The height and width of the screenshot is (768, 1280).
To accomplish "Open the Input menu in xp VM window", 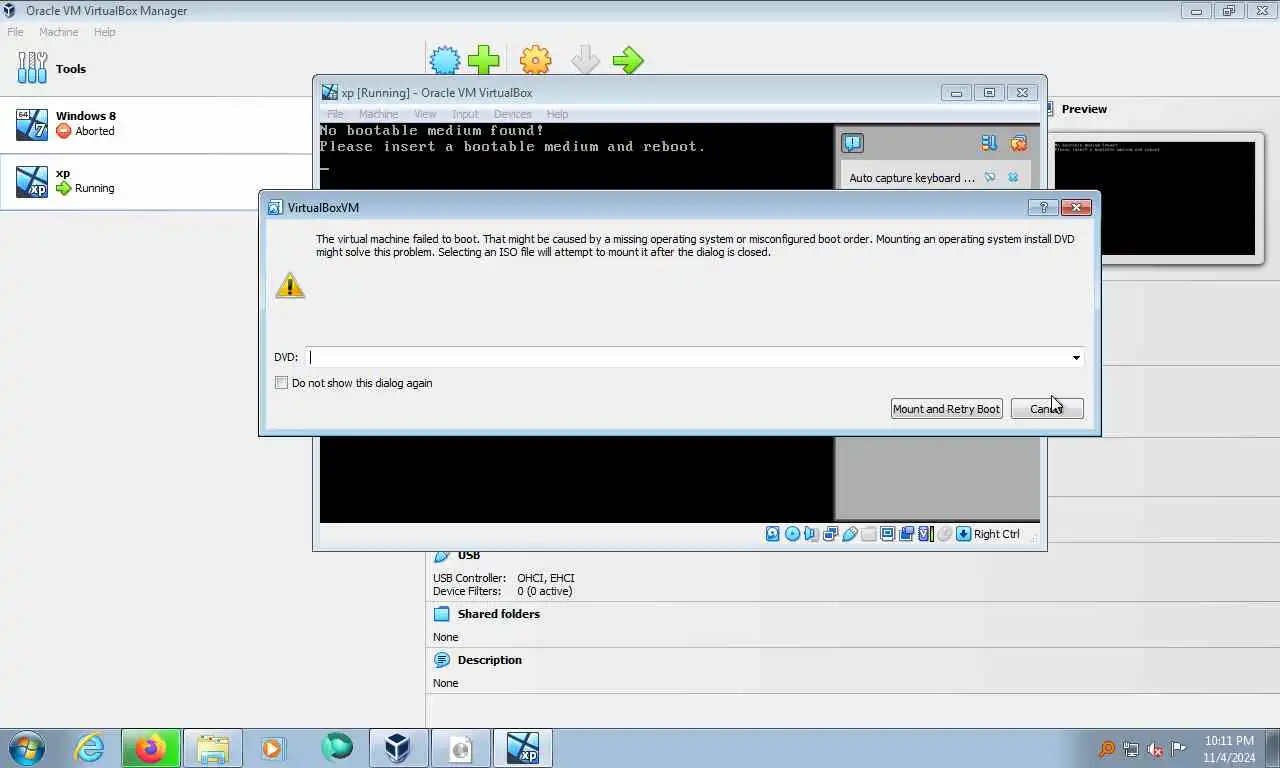I will pos(465,114).
